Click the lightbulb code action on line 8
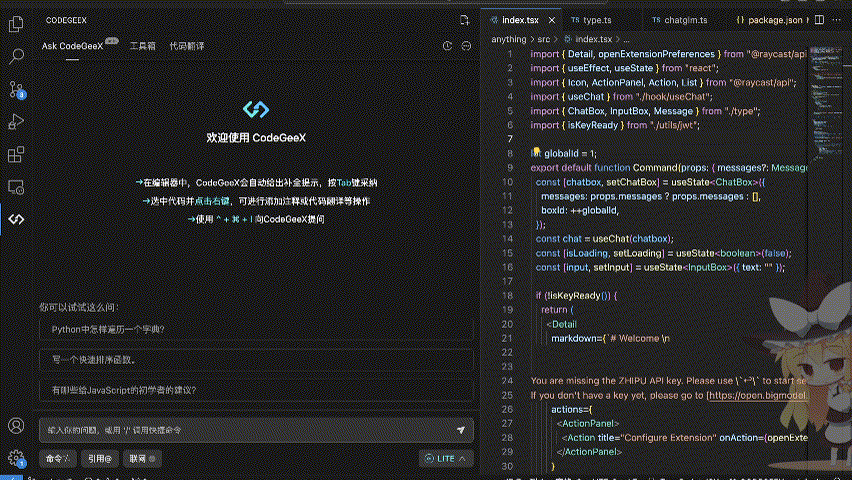852x480 pixels. (536, 151)
